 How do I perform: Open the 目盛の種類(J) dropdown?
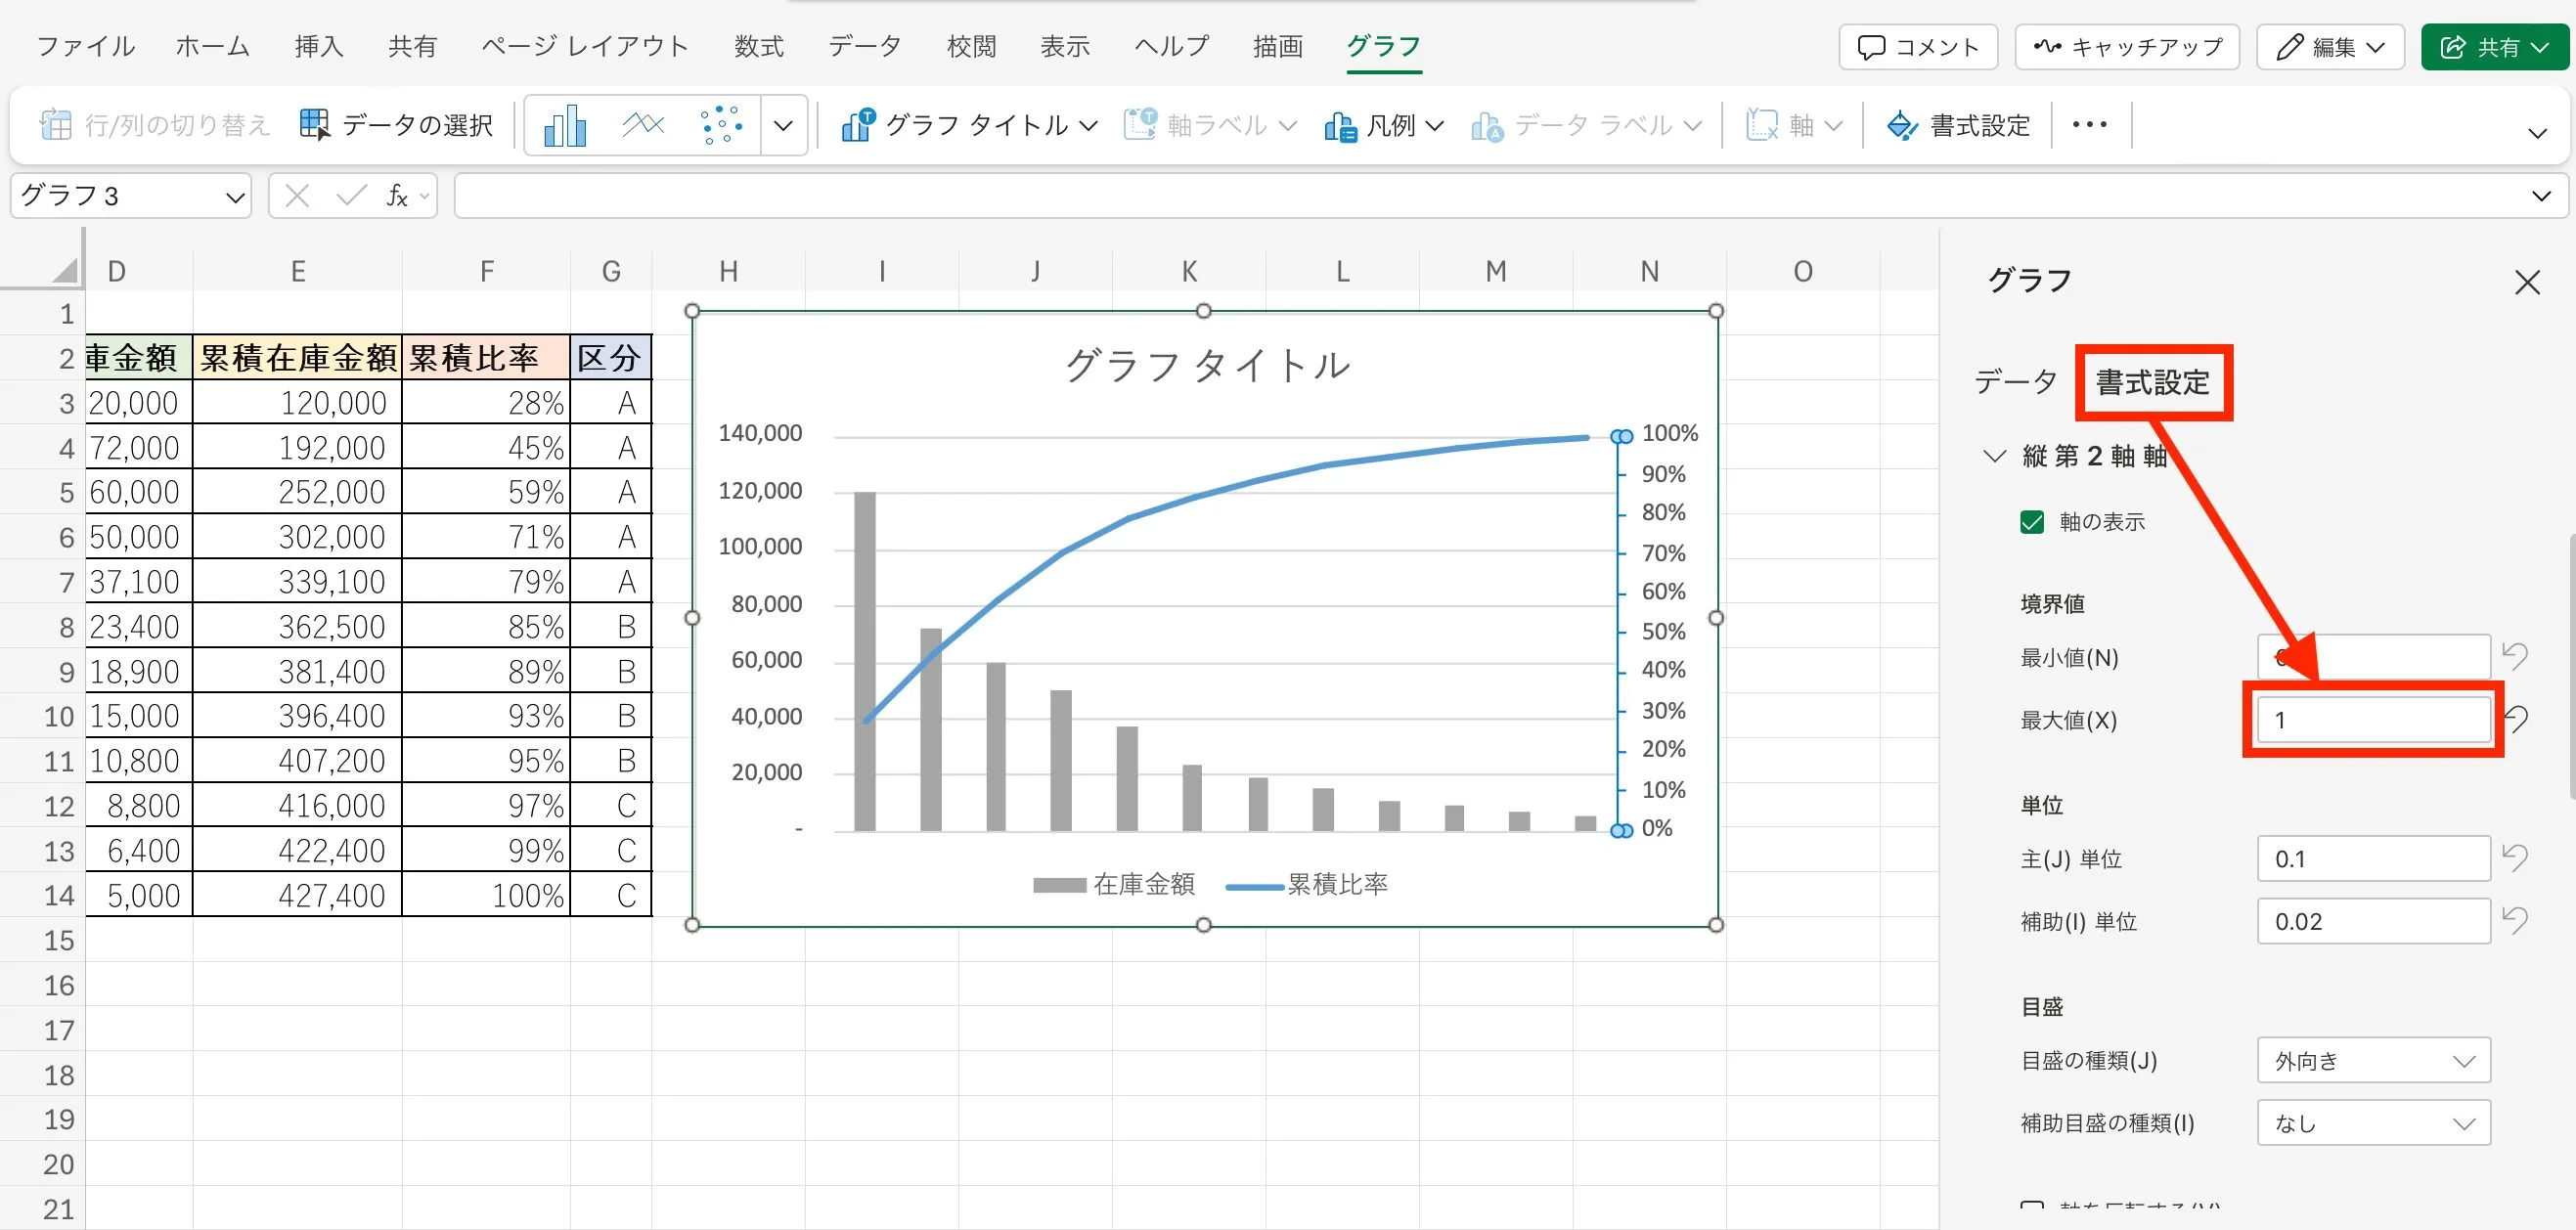[2372, 1060]
